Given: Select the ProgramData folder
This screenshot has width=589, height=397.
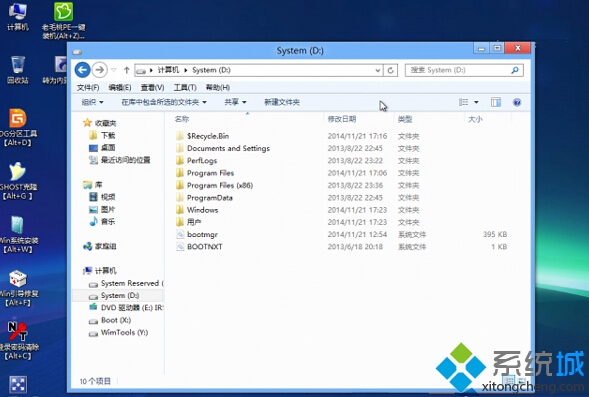Looking at the screenshot, I should (x=210, y=198).
